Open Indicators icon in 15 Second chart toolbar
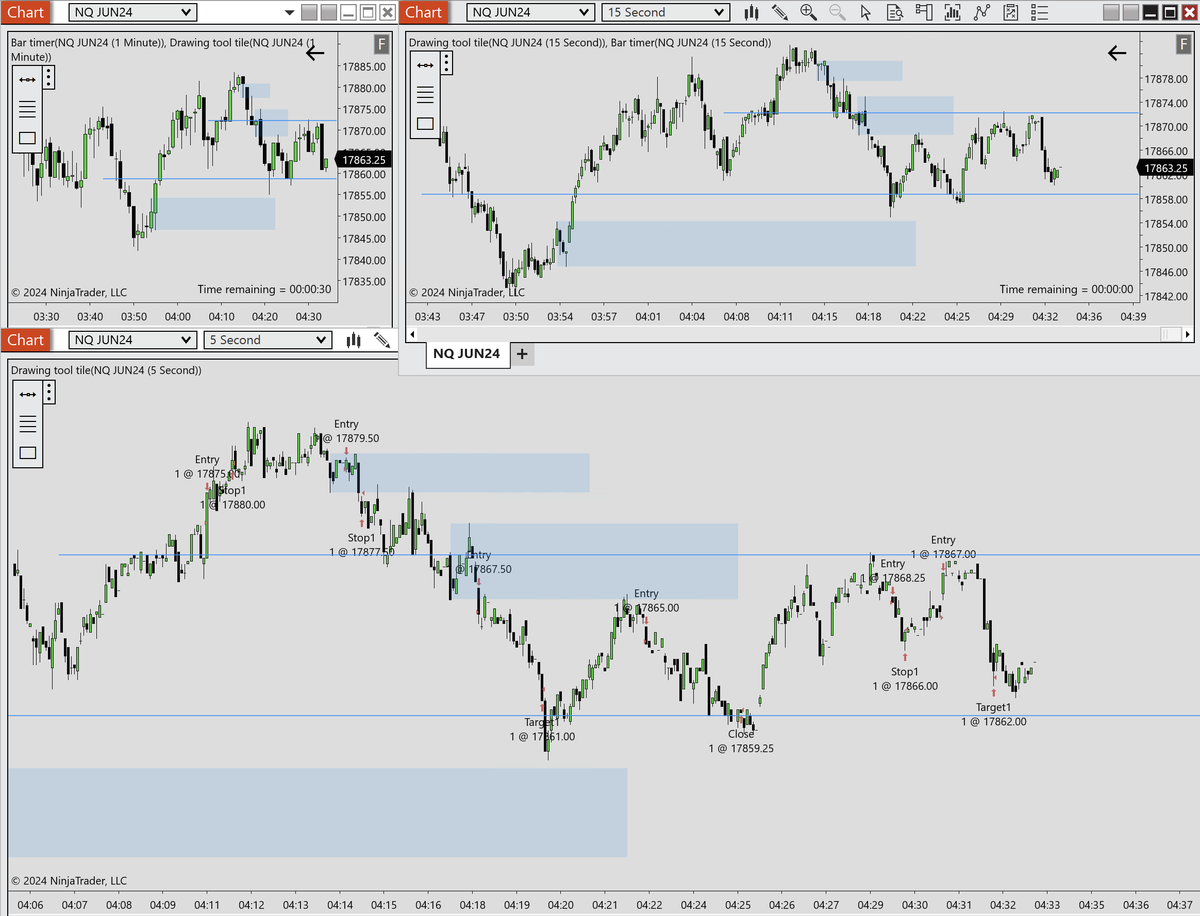This screenshot has width=1200, height=916. (953, 12)
